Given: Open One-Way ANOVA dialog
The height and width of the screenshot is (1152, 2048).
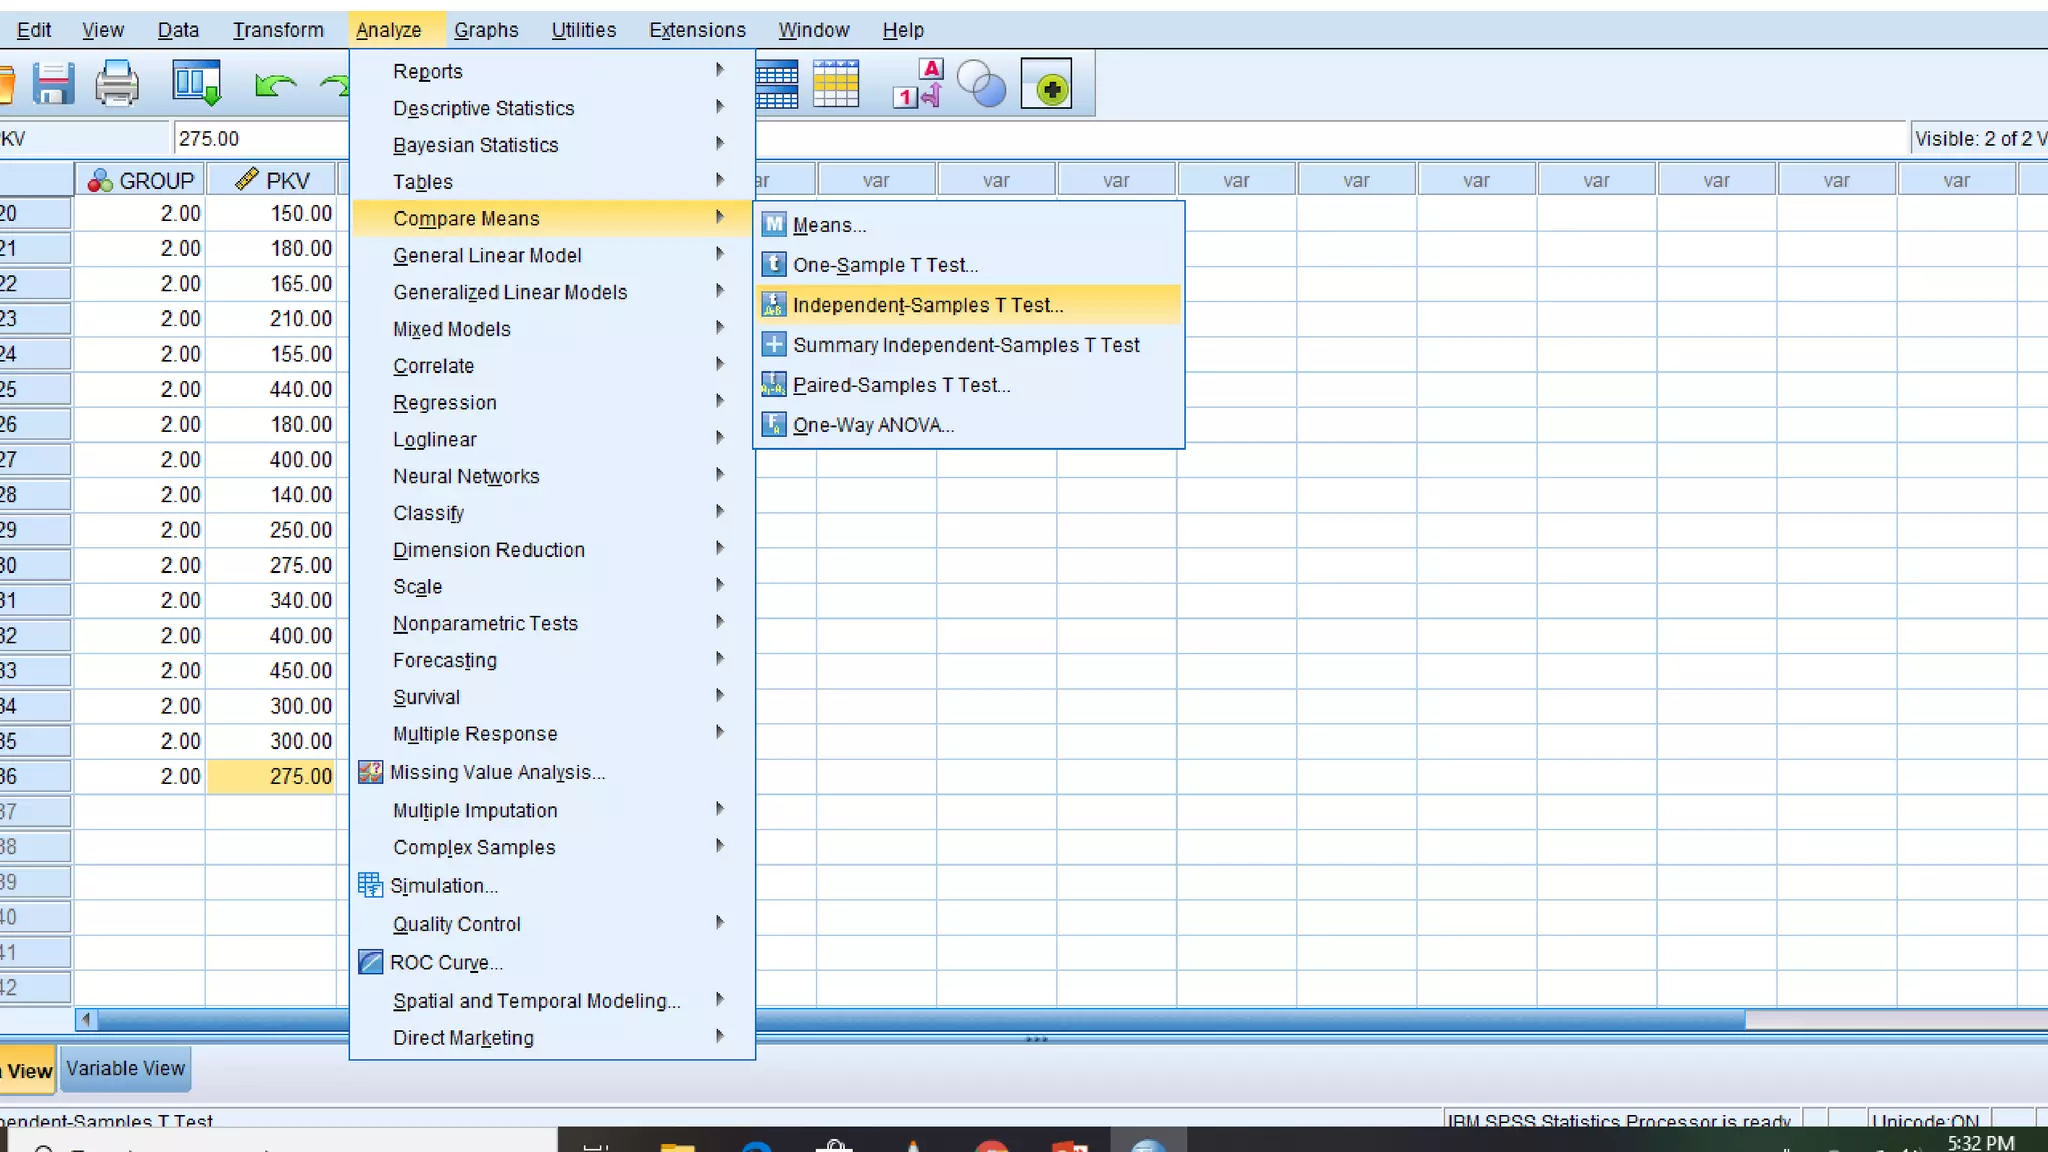Looking at the screenshot, I should click(x=873, y=425).
